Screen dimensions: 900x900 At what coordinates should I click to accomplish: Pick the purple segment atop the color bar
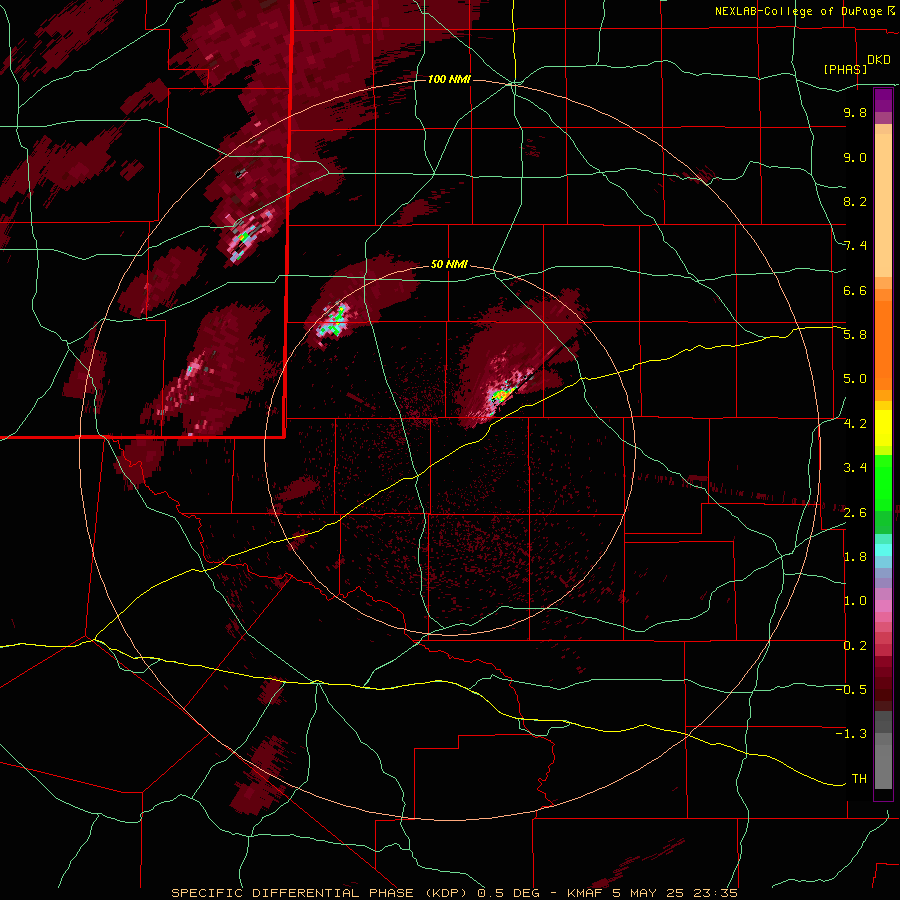coord(883,100)
